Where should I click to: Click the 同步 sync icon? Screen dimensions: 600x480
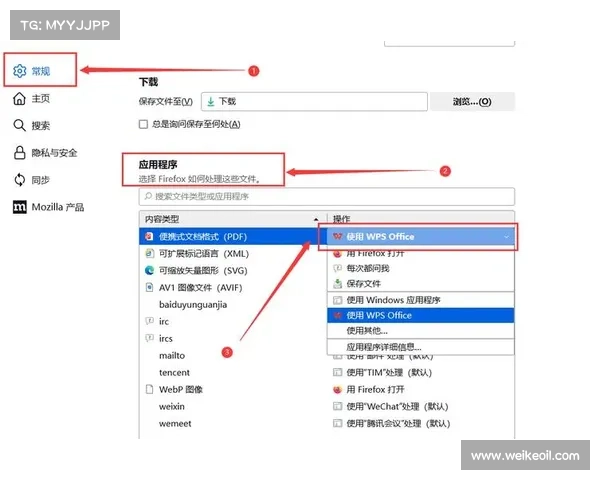click(x=20, y=180)
